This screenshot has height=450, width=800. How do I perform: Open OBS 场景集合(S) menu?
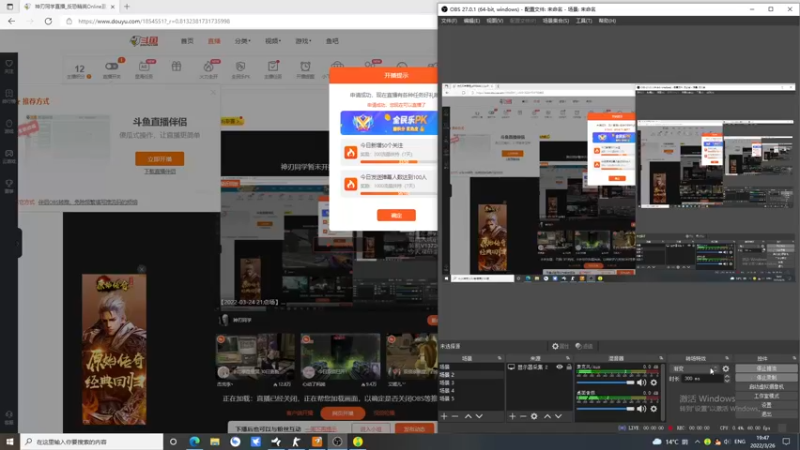[556, 21]
